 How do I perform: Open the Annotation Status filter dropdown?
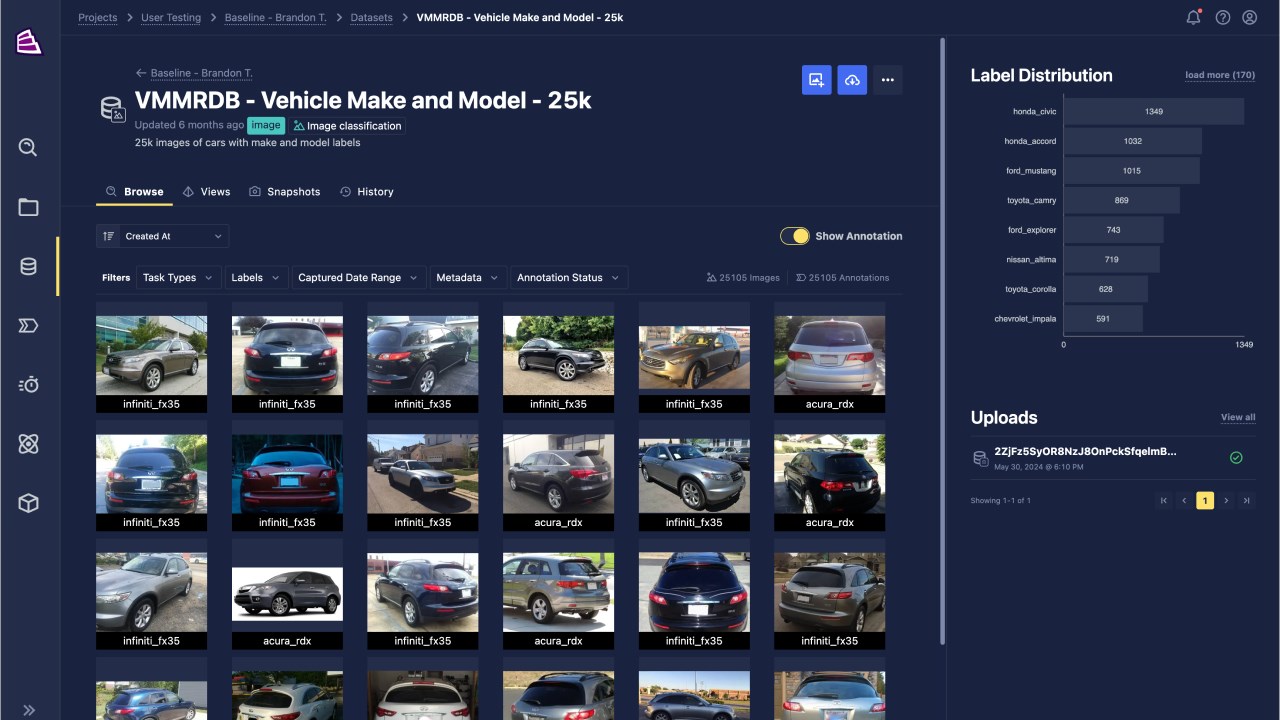(568, 277)
